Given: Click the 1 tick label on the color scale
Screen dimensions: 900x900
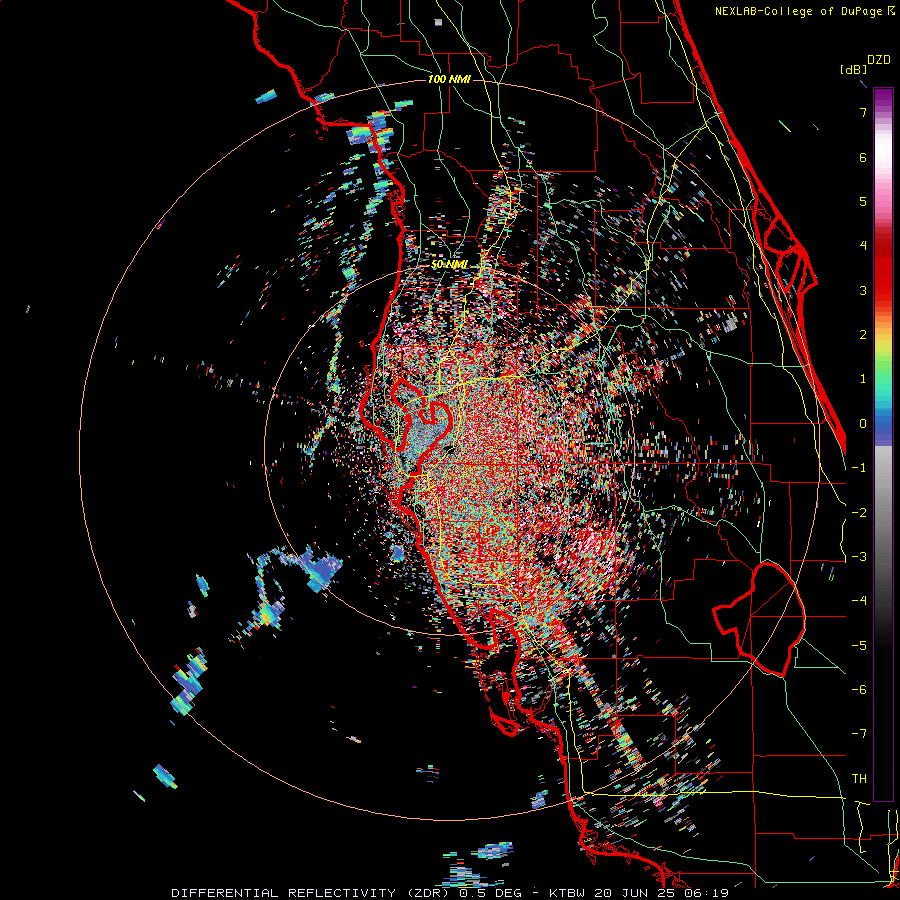Looking at the screenshot, I should click(x=862, y=379).
